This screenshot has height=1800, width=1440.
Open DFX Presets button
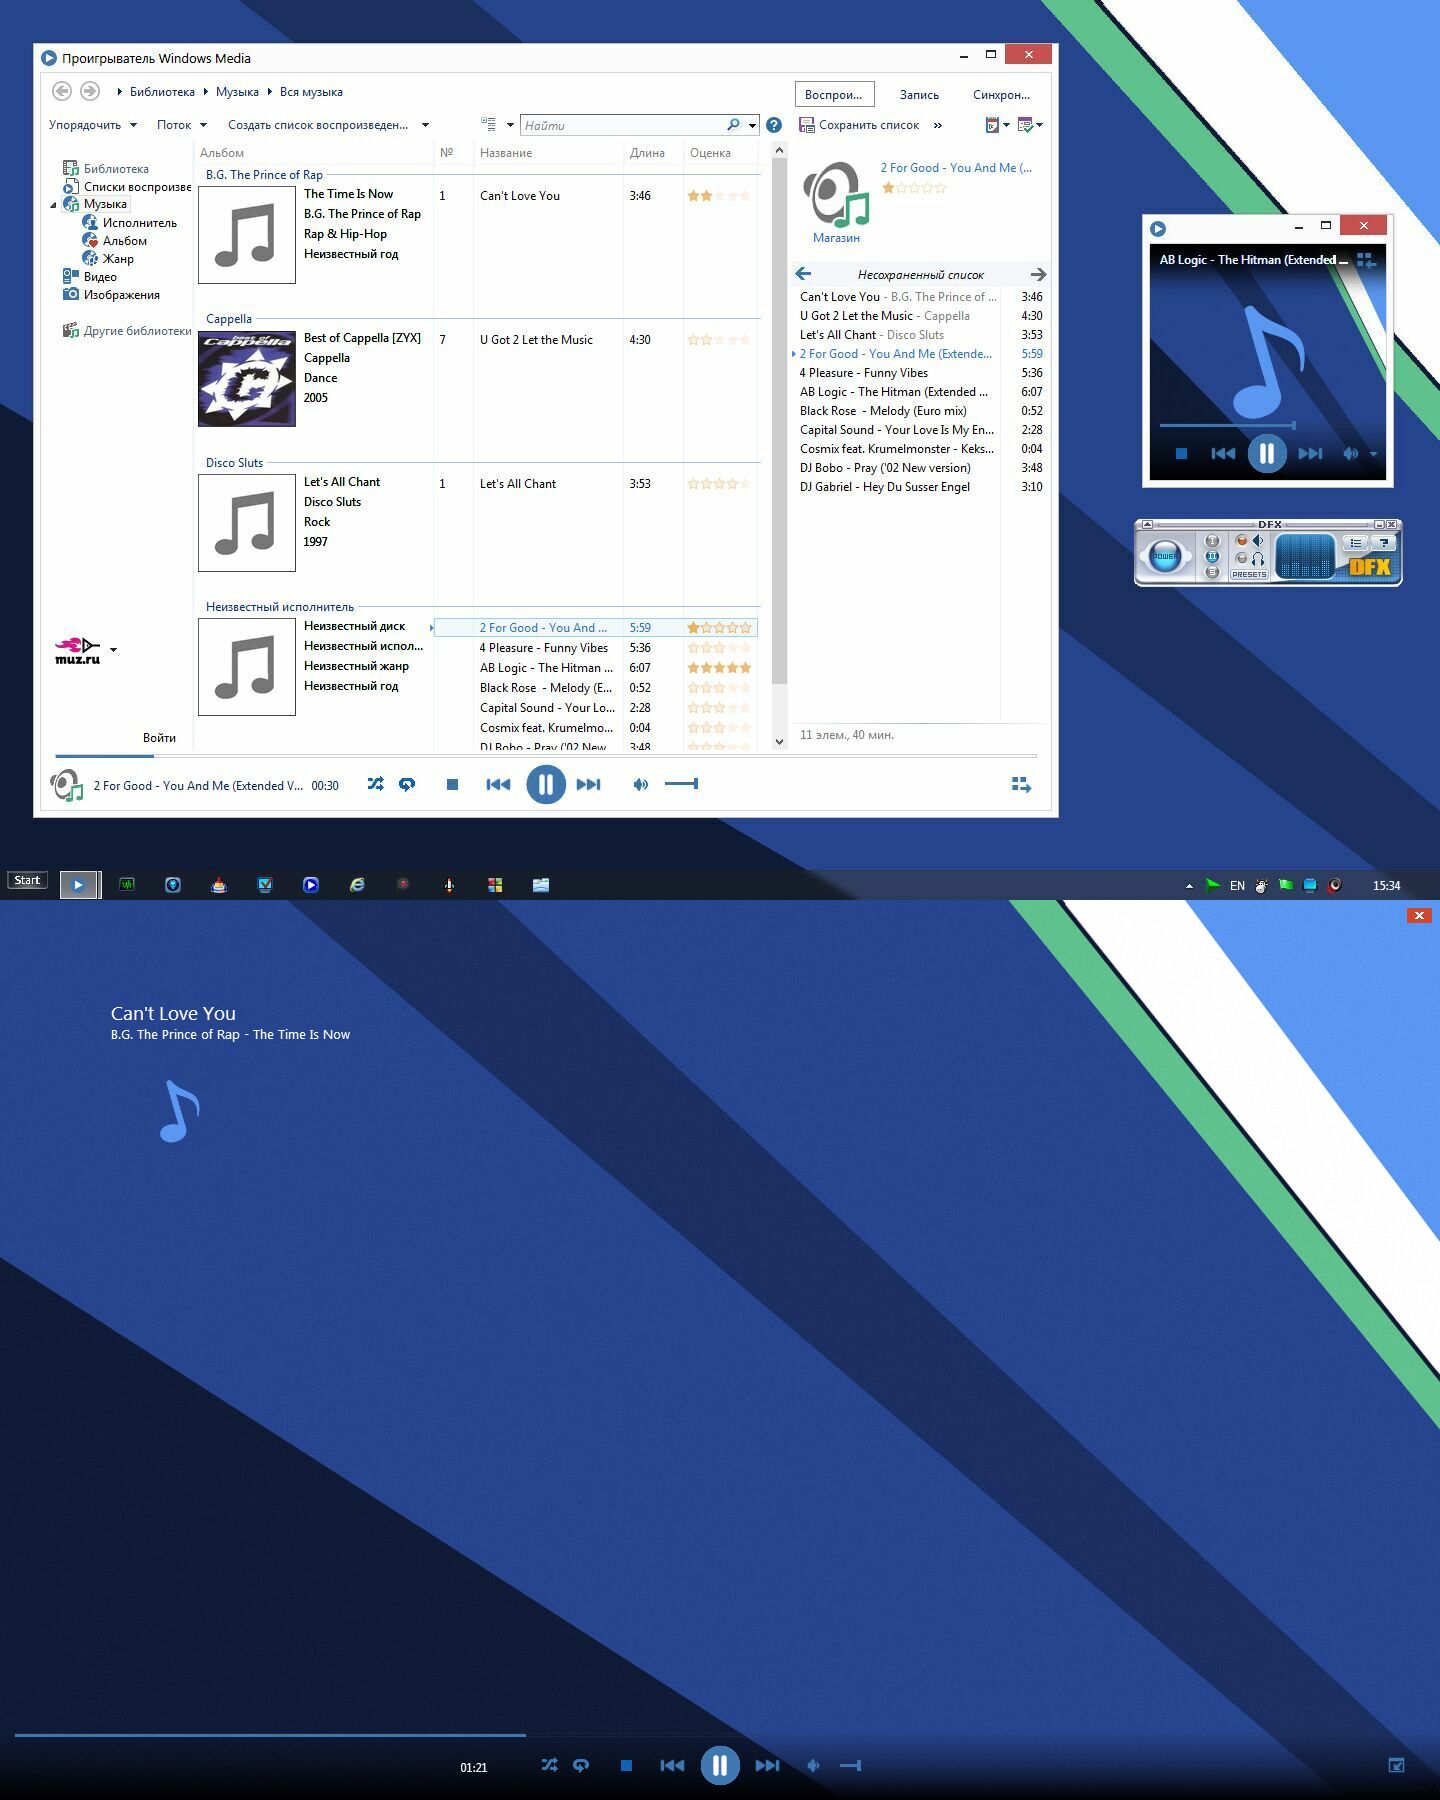[1249, 575]
